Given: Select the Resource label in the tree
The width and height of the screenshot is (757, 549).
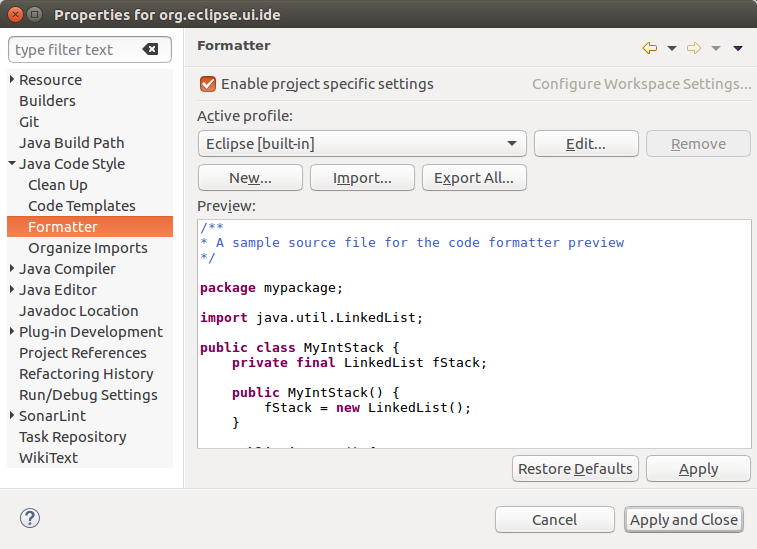Looking at the screenshot, I should 50,80.
